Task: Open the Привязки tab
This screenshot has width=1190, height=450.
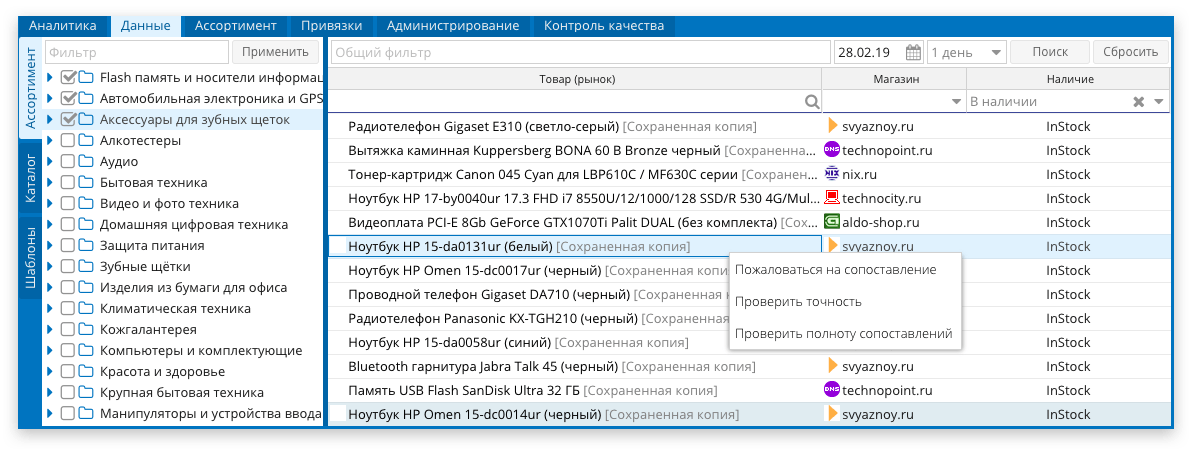Action: (331, 26)
